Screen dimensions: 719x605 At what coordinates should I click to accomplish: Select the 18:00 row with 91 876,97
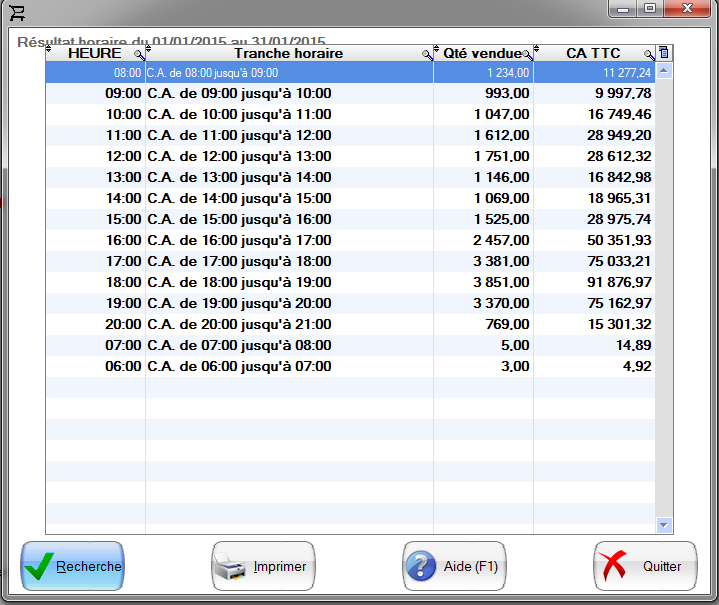tap(350, 283)
